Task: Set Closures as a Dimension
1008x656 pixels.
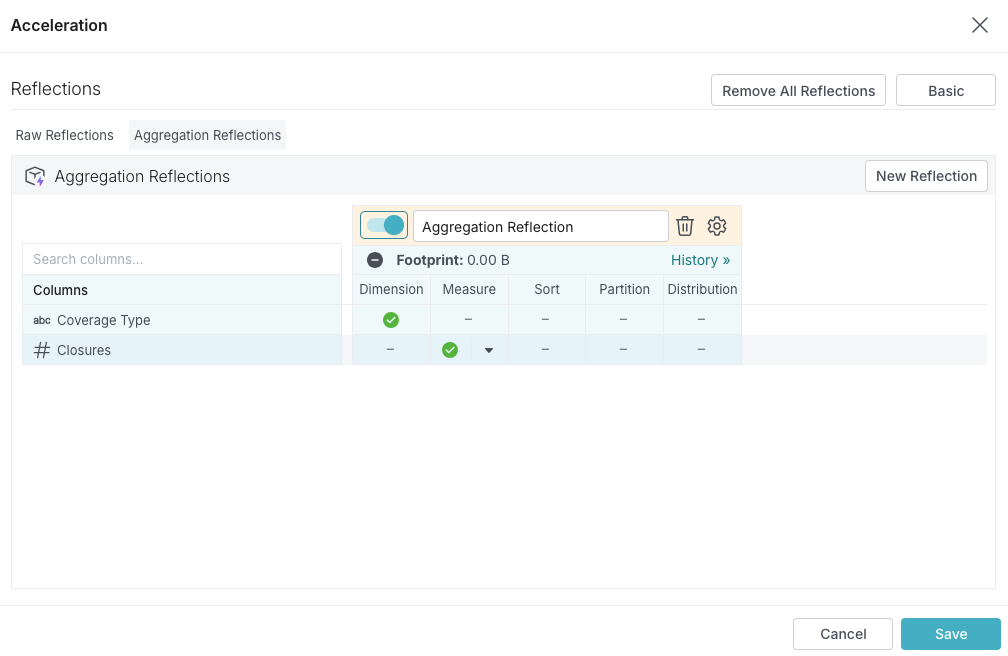Action: pos(391,350)
